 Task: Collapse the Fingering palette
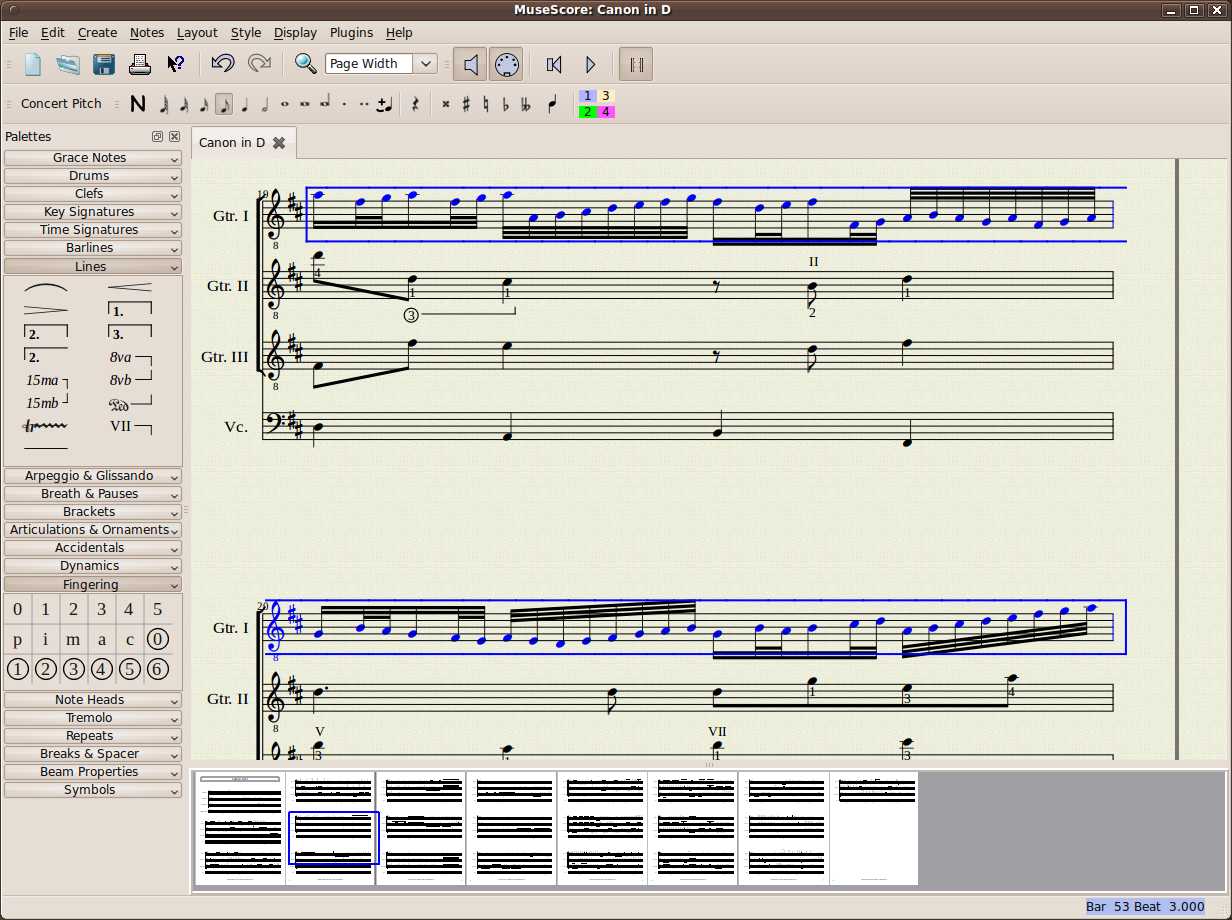pyautogui.click(x=92, y=584)
